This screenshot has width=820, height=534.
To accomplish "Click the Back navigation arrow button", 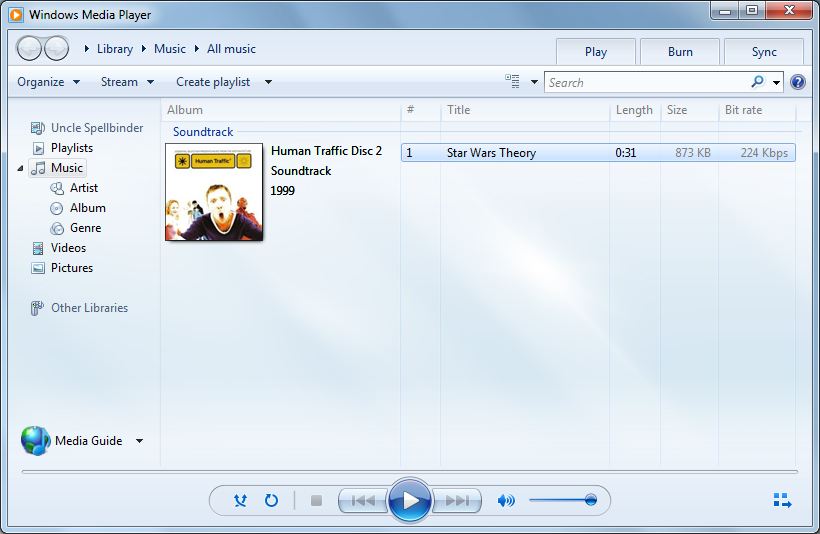I will point(29,49).
